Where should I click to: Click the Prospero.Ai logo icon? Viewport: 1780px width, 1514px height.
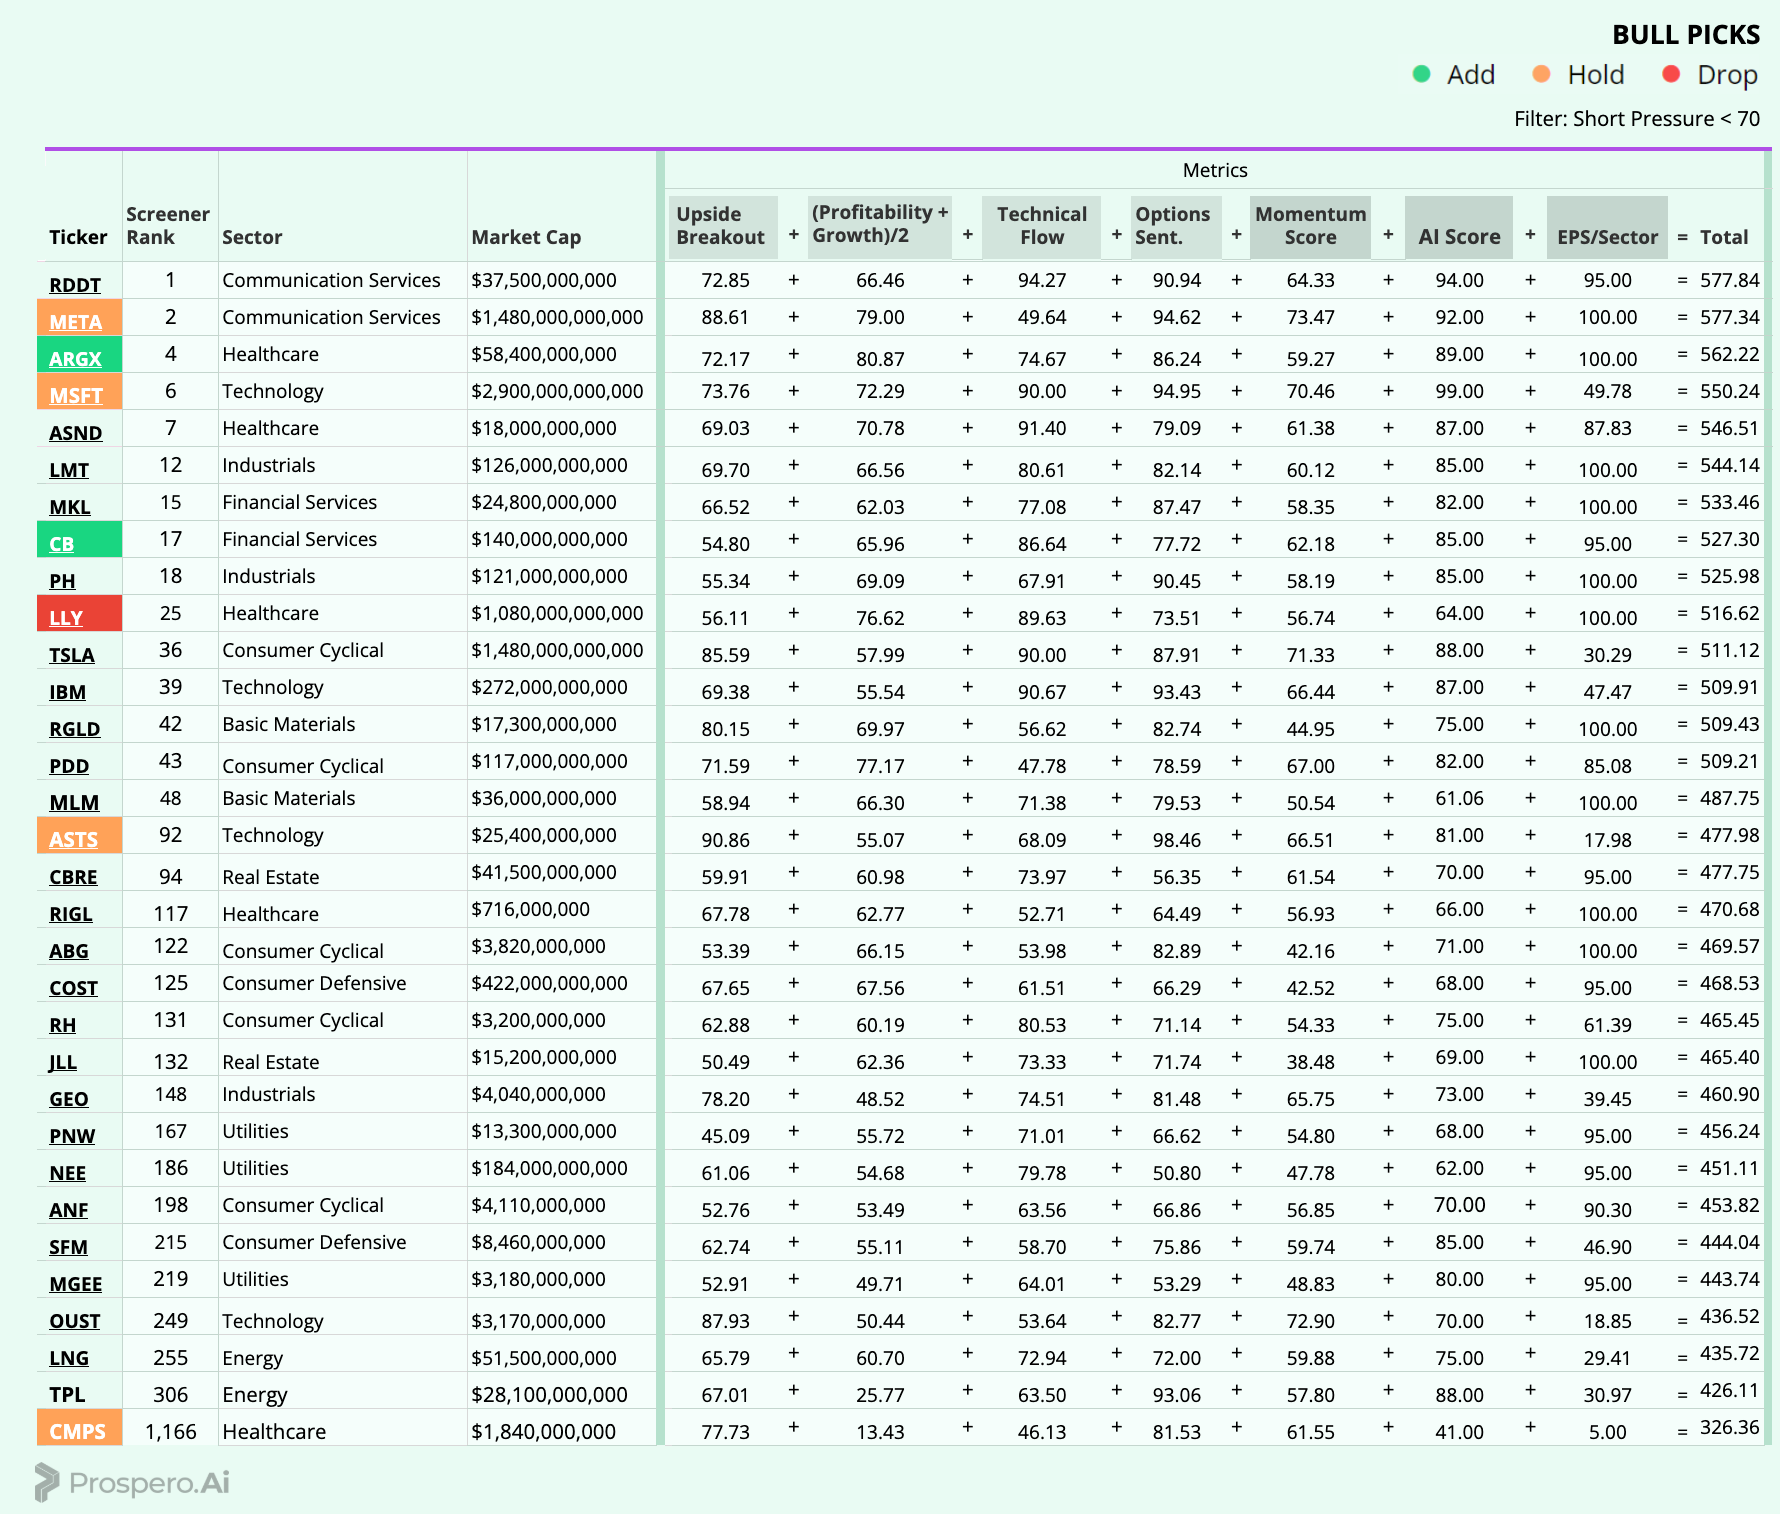46,1482
